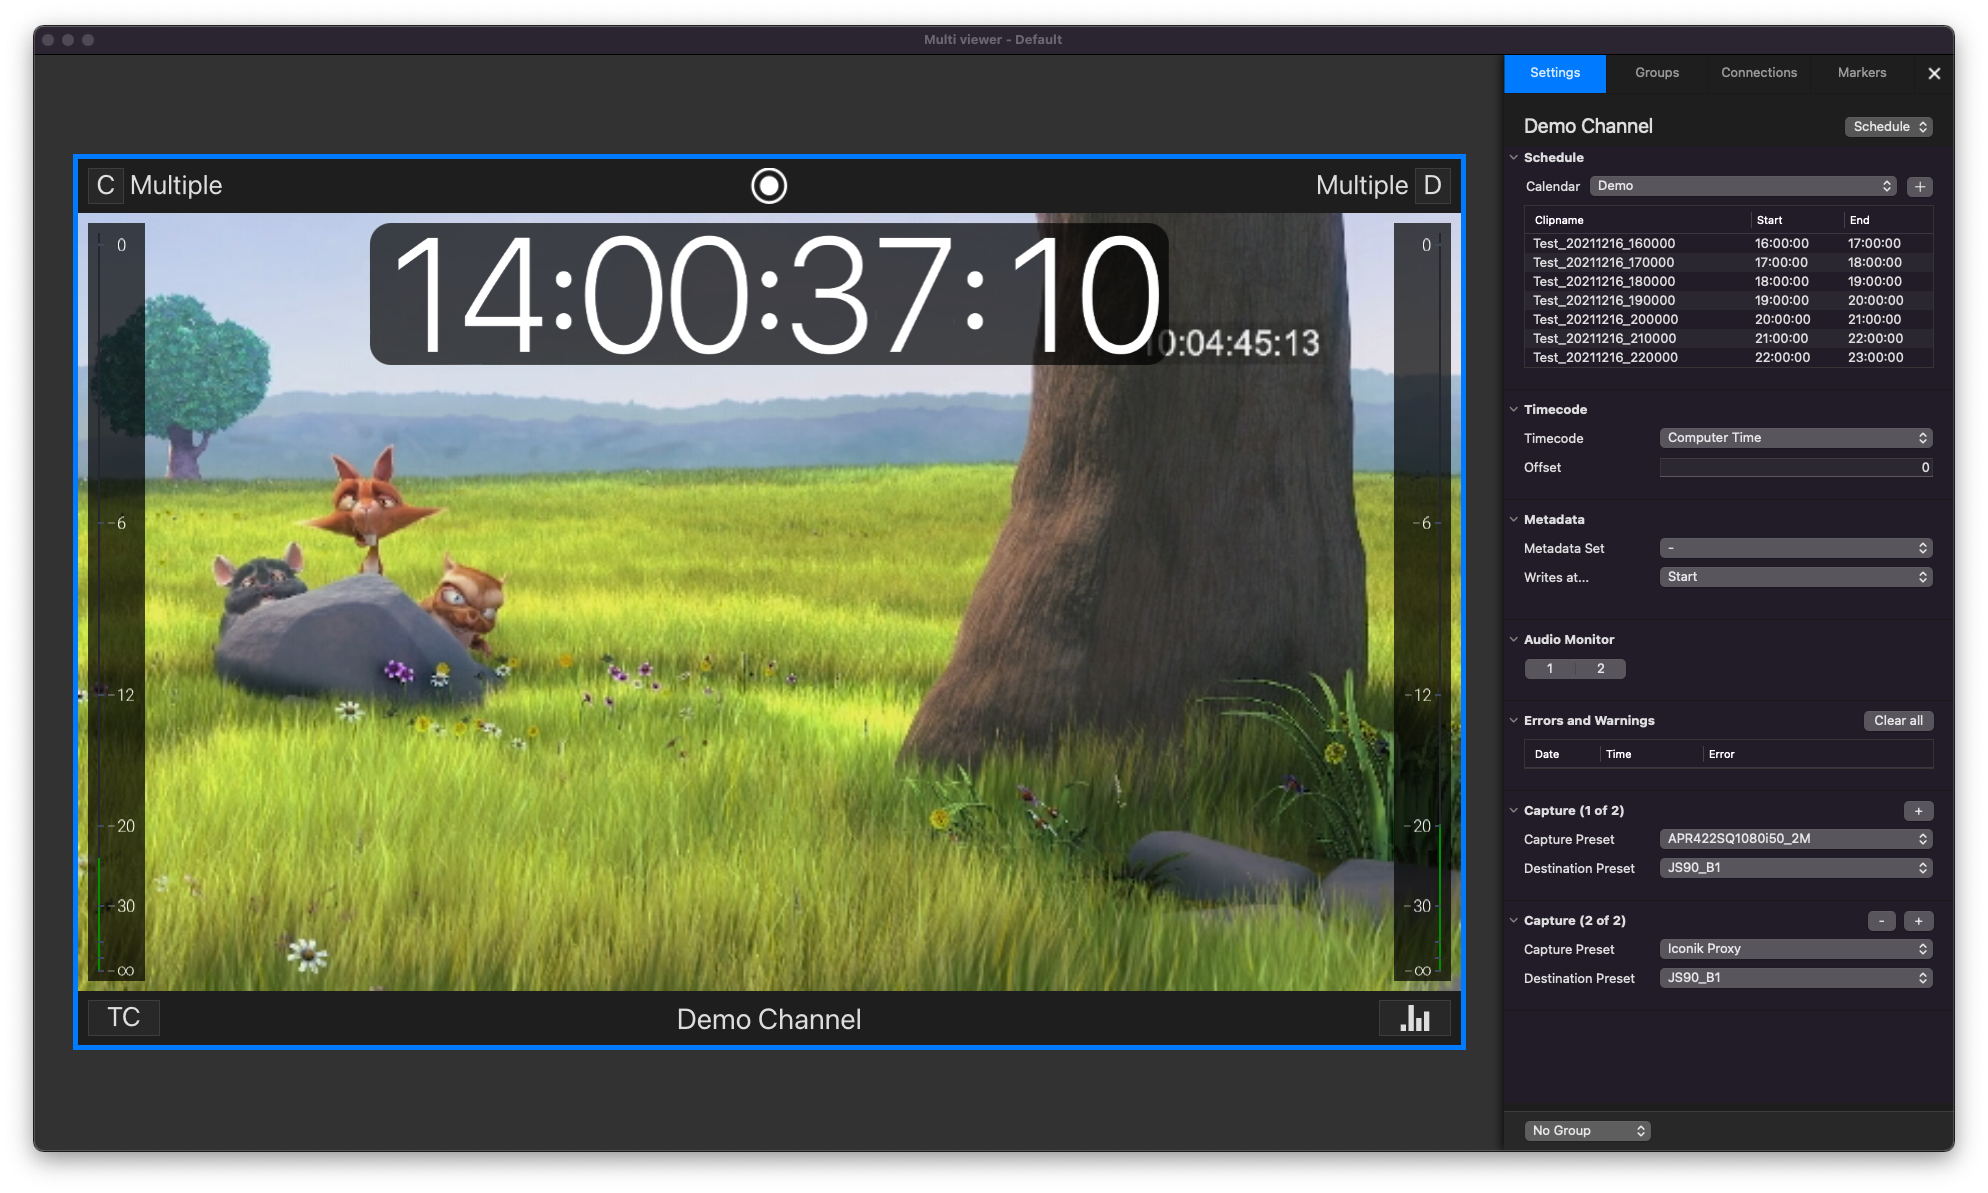Viewport: 1988px width, 1193px height.
Task: Click the record button icon above video
Action: [x=769, y=186]
